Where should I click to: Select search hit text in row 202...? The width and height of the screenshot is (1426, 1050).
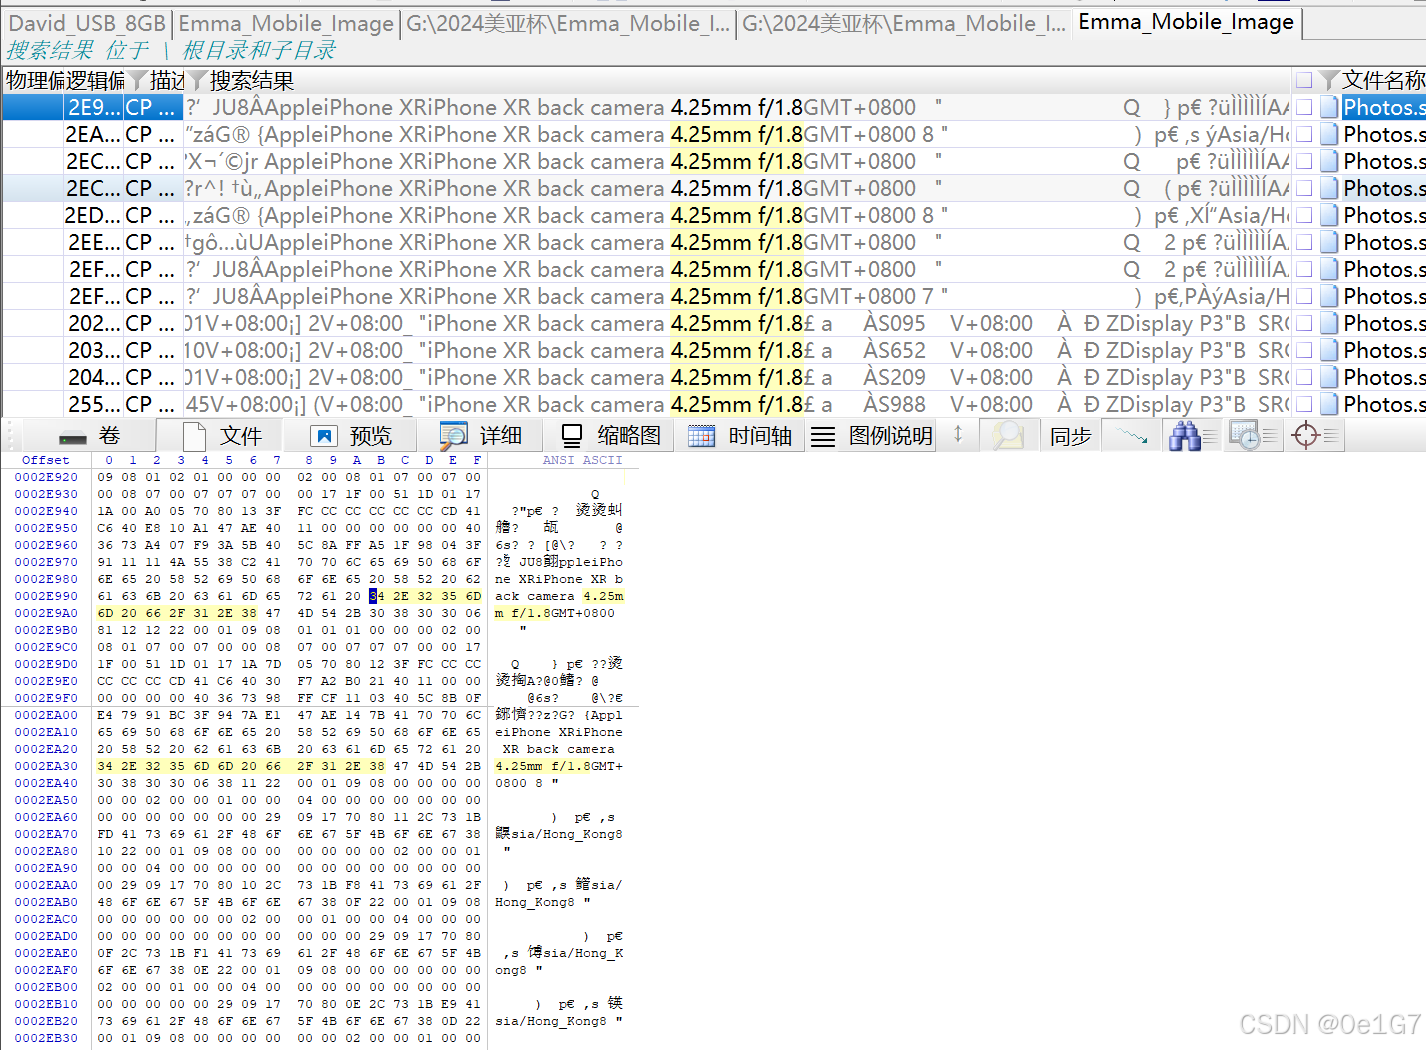coord(737,323)
